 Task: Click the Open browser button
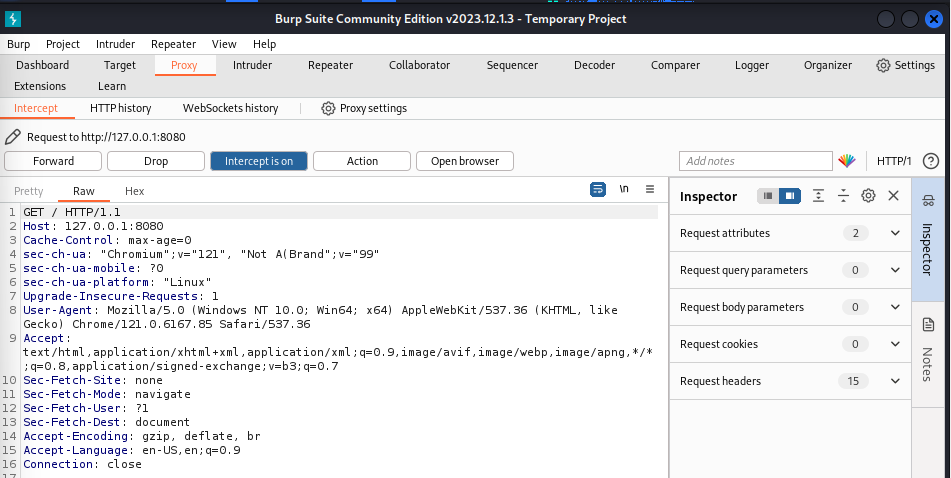tap(465, 161)
